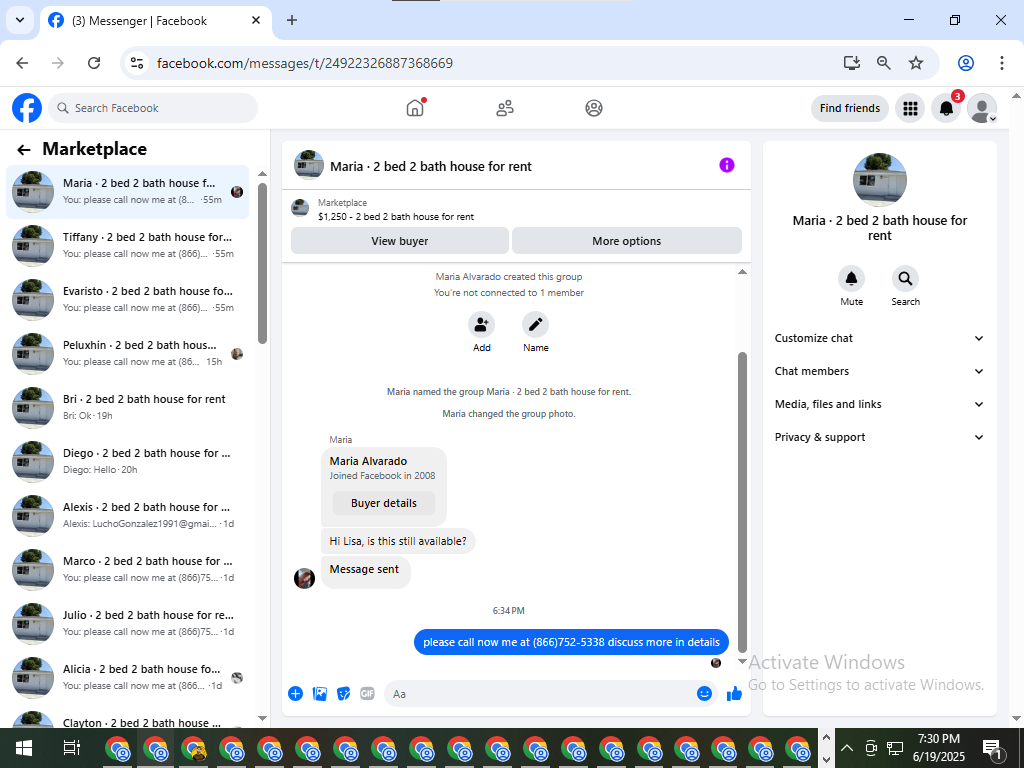Viewport: 1024px width, 768px height.
Task: Open the Windows notification center
Action: 993,748
